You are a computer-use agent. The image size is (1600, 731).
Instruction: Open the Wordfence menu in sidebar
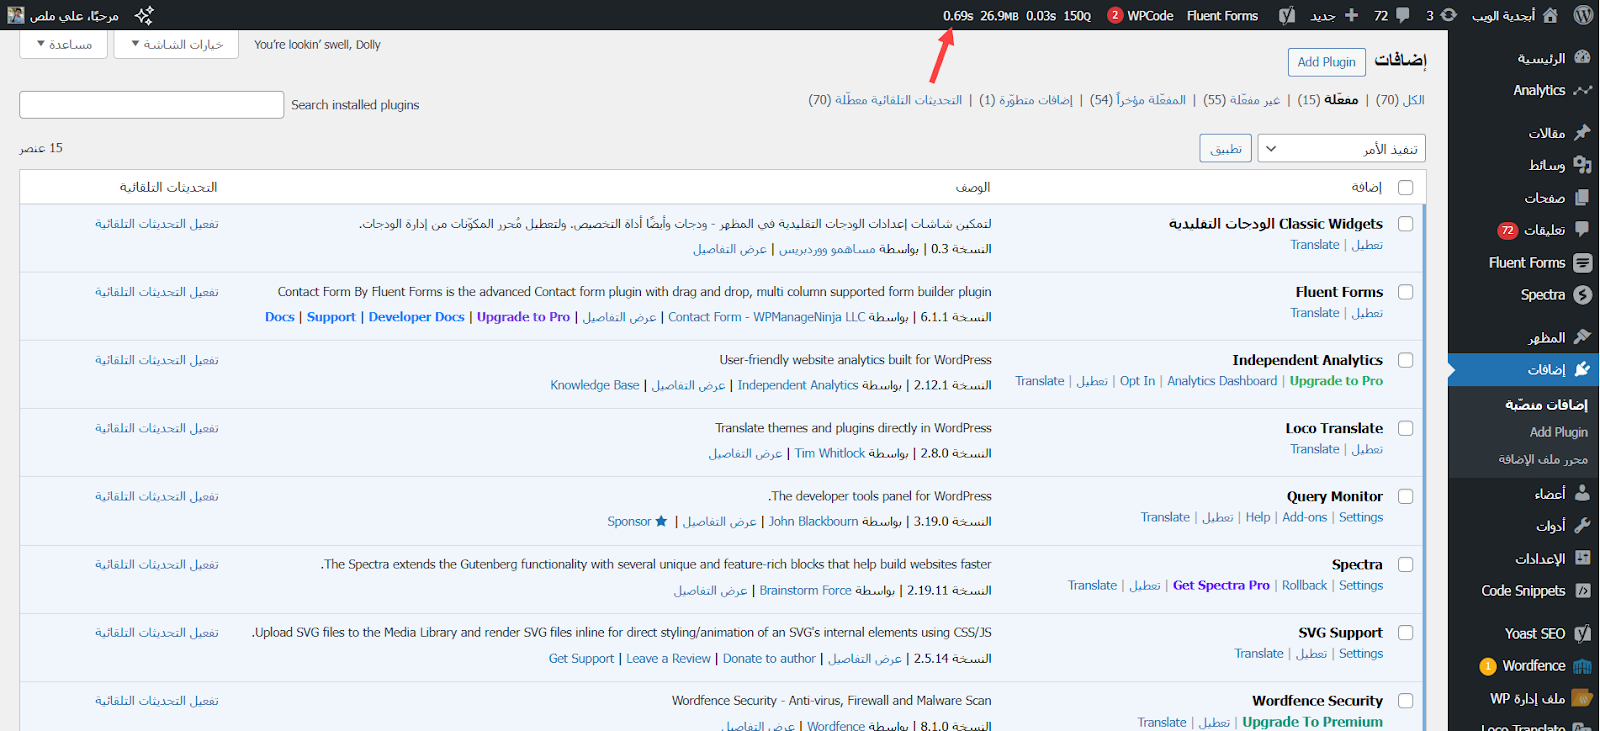click(x=1534, y=666)
